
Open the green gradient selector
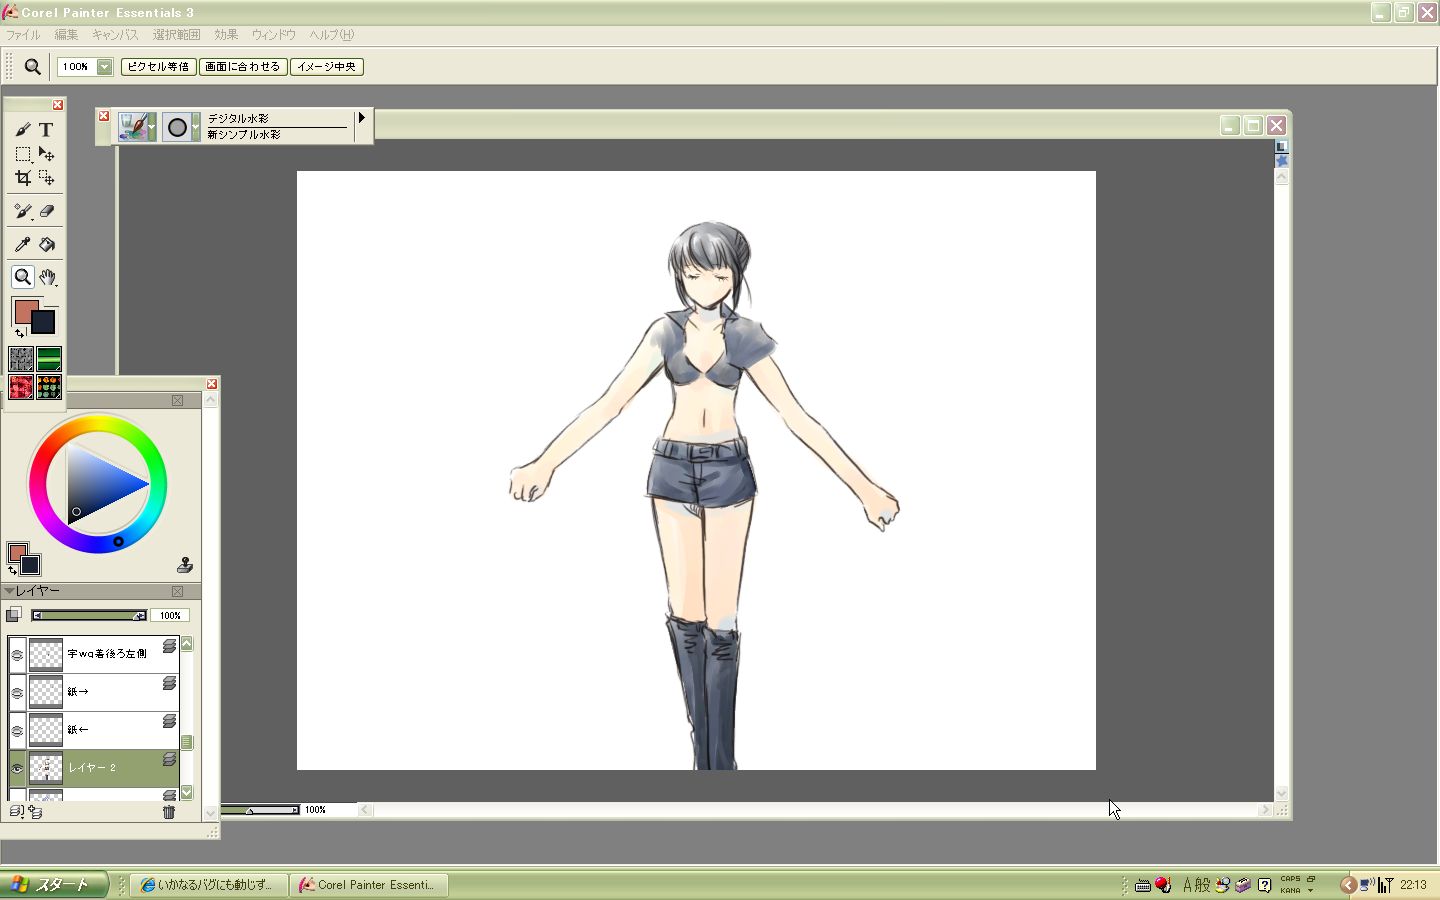coord(49,358)
